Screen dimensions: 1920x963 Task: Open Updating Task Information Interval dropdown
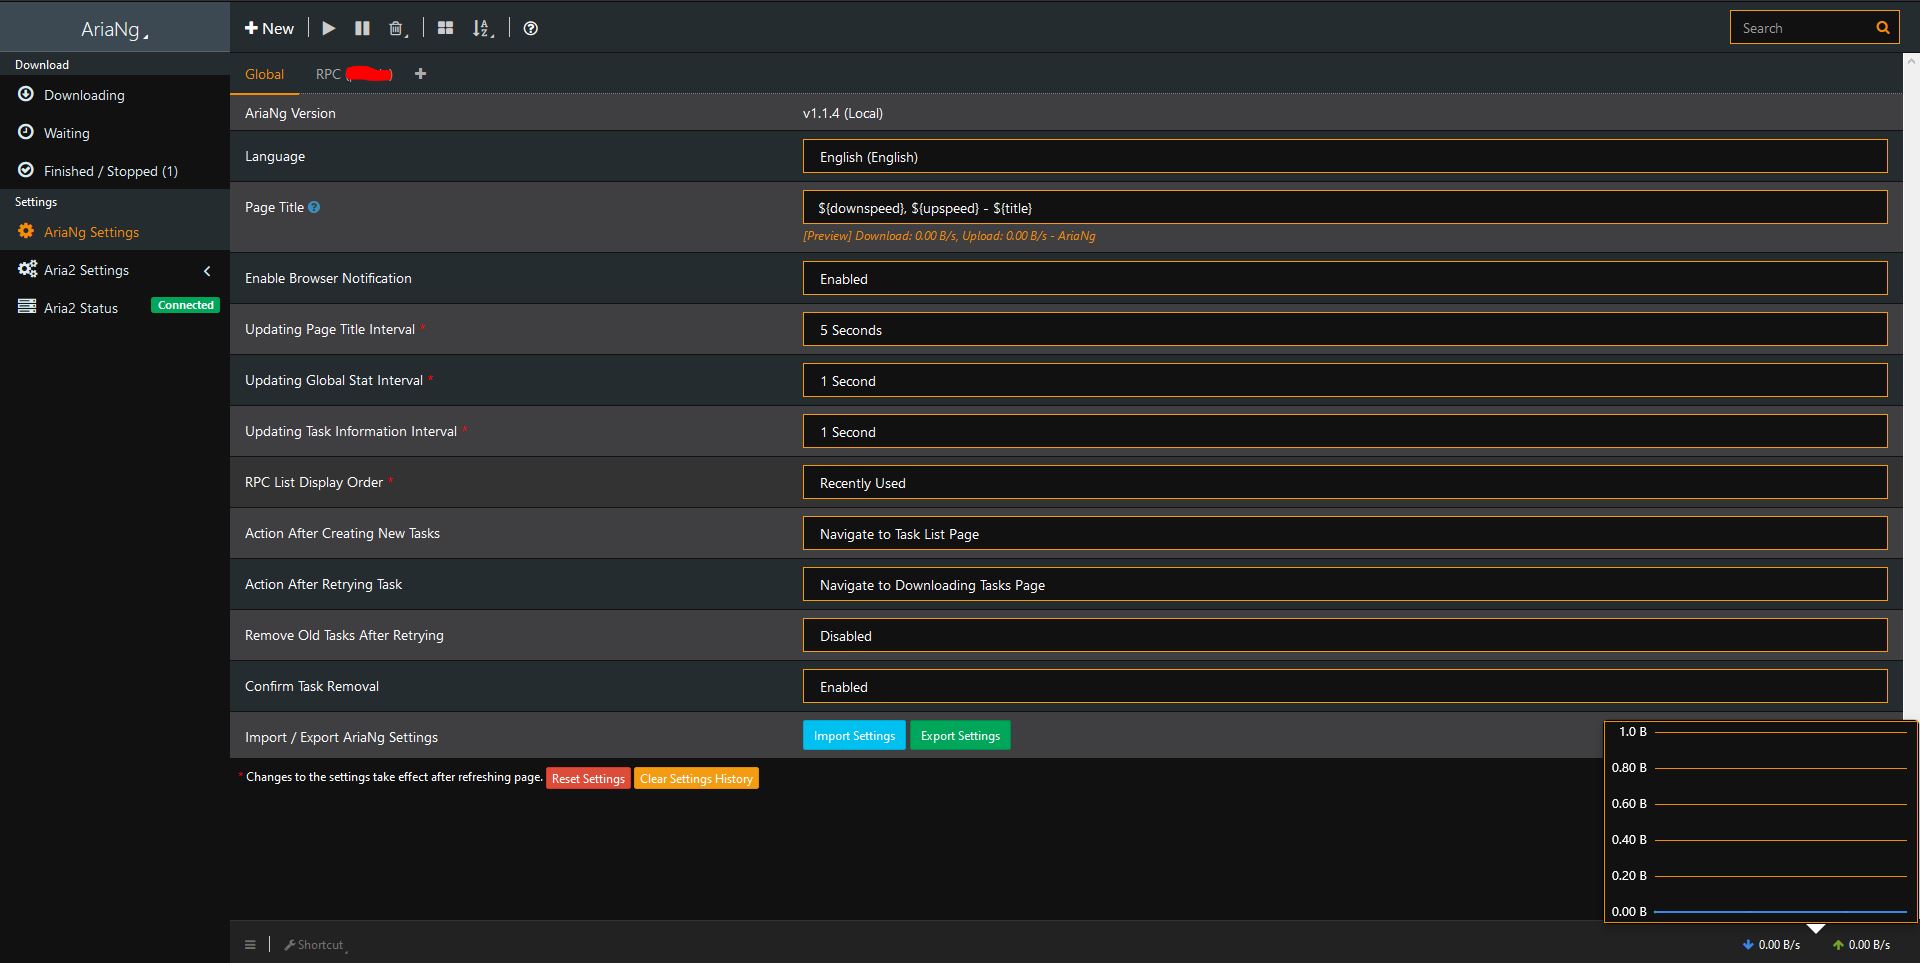tap(1345, 432)
